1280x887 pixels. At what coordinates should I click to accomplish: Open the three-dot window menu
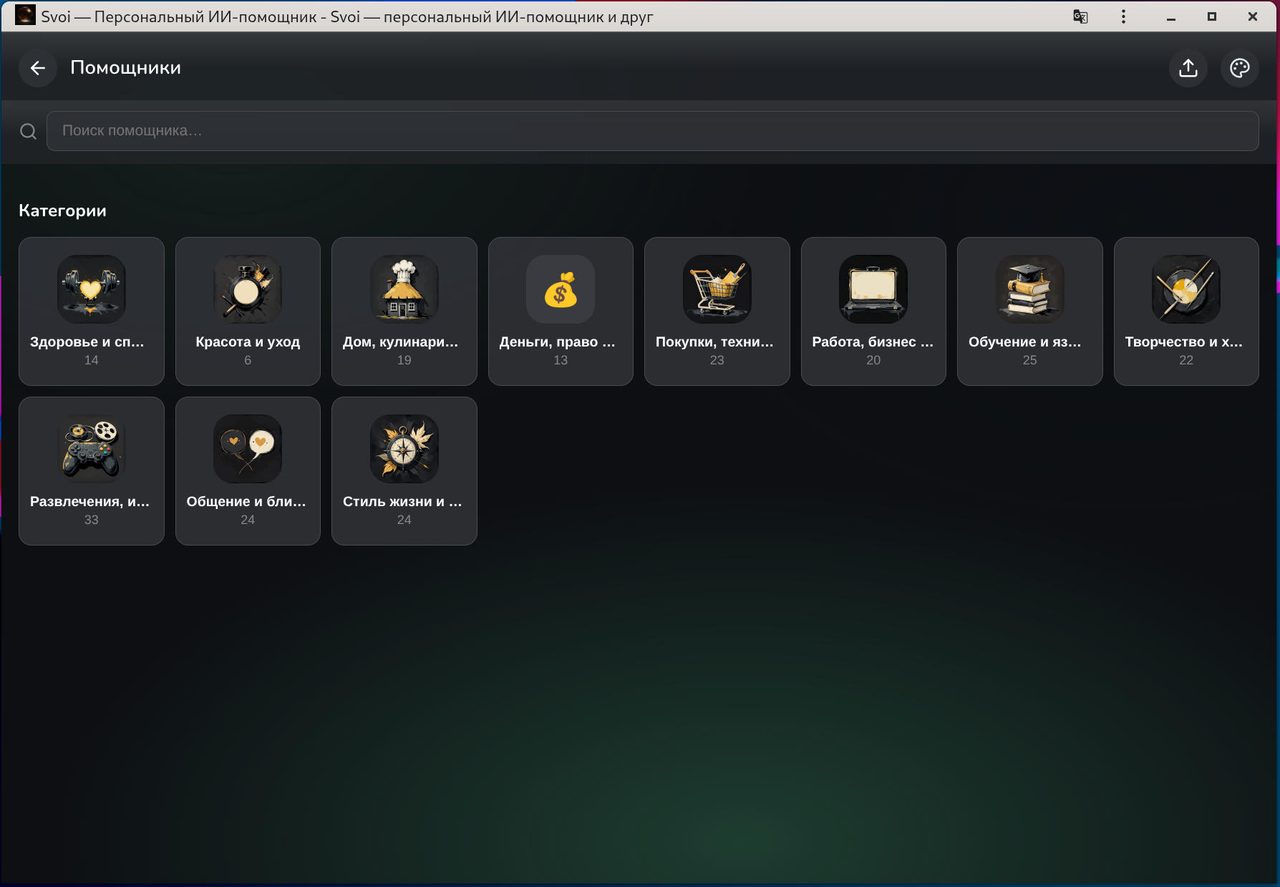(1124, 16)
